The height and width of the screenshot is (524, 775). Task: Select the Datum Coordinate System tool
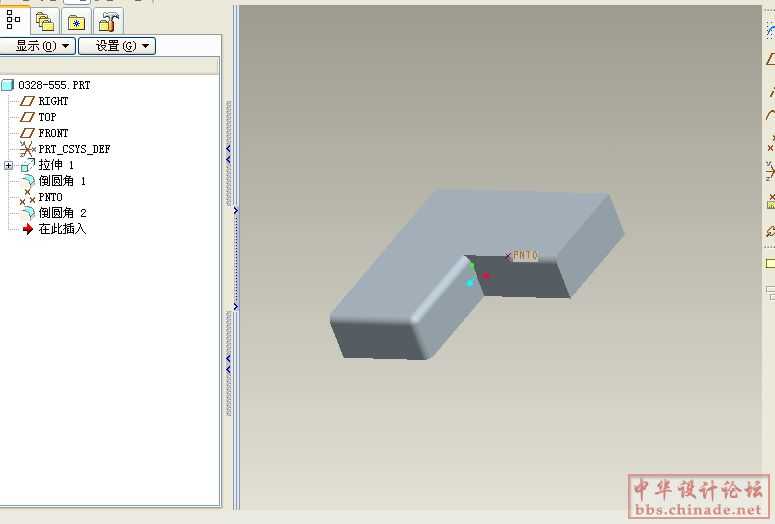pos(770,172)
